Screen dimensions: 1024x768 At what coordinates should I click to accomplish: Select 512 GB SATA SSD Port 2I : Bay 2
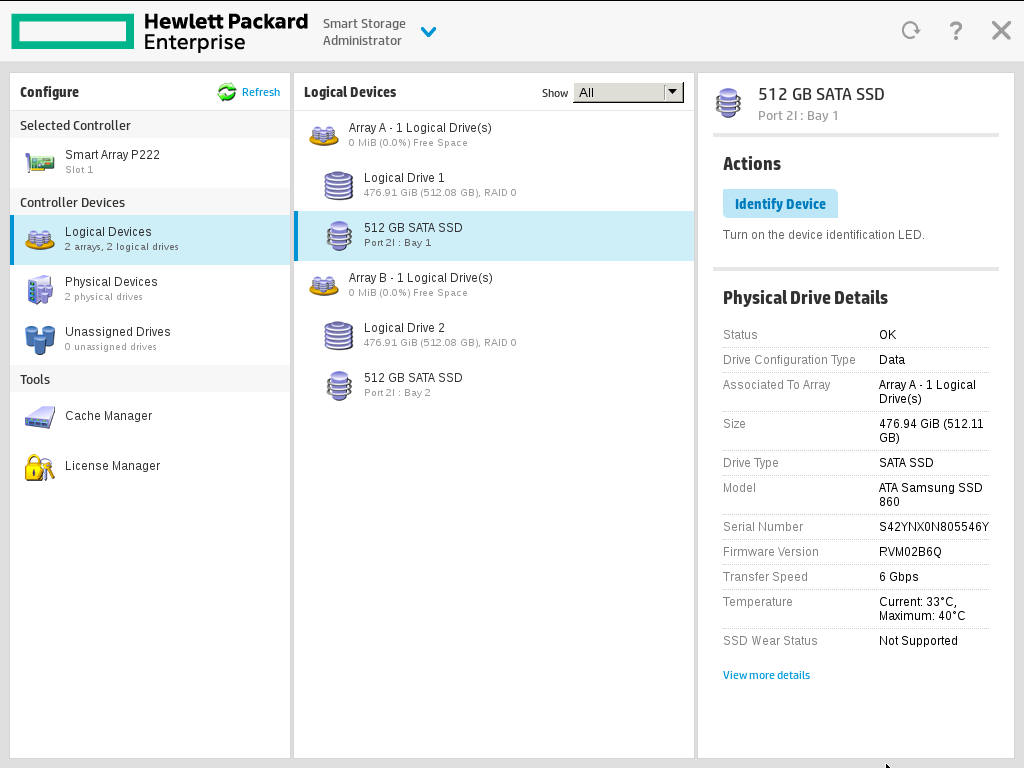point(494,385)
